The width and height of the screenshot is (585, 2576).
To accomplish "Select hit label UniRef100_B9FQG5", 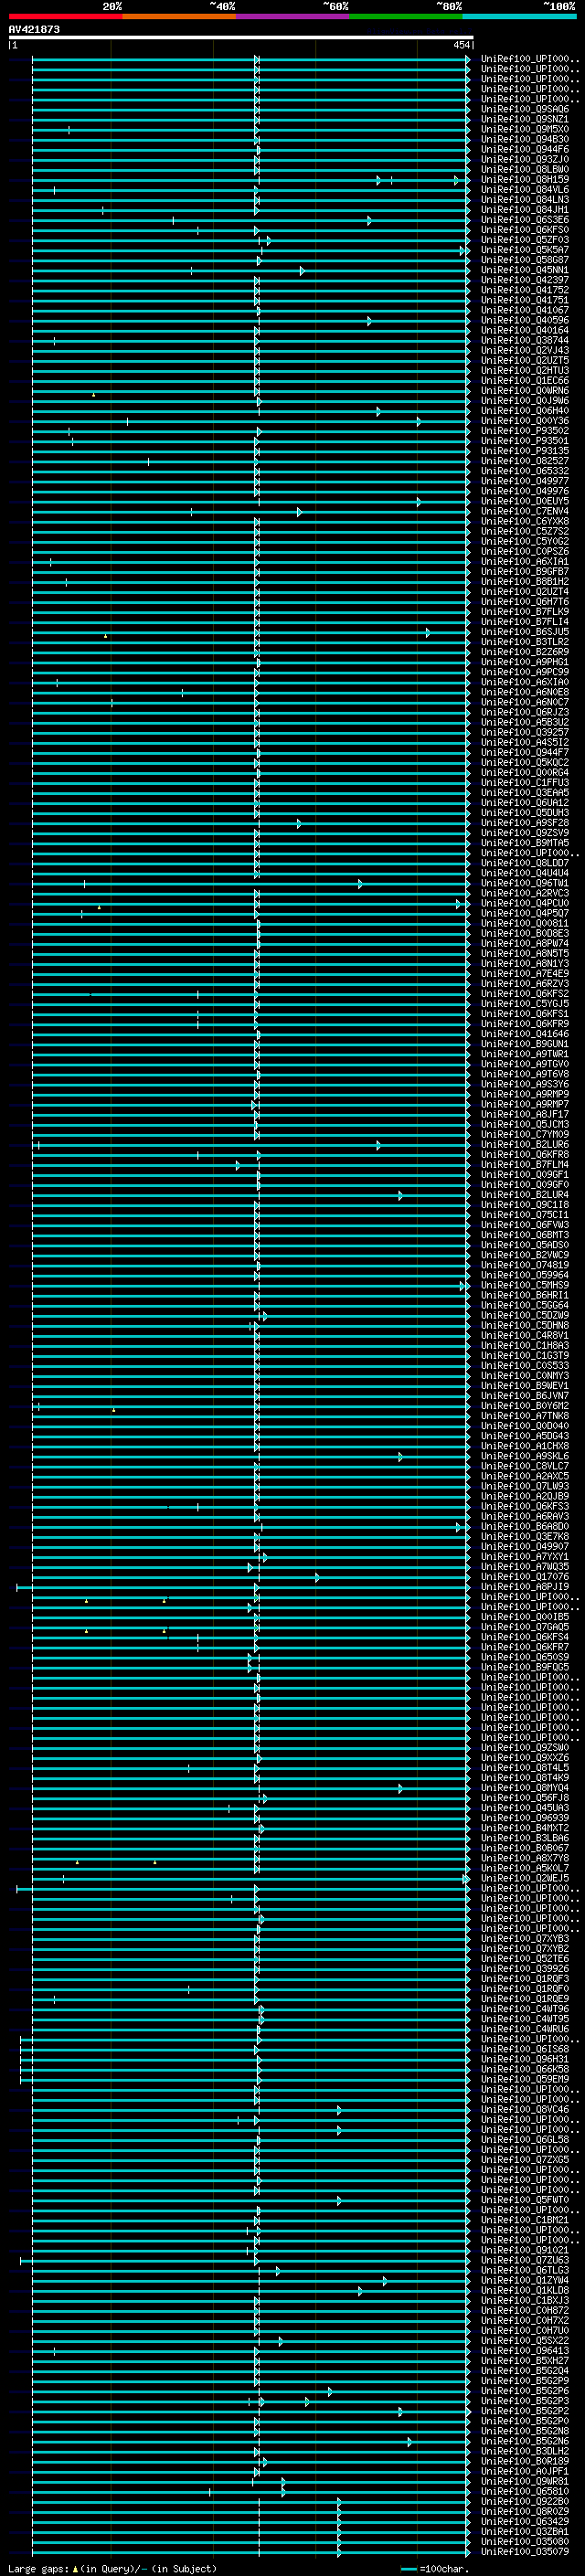I will (x=525, y=1667).
